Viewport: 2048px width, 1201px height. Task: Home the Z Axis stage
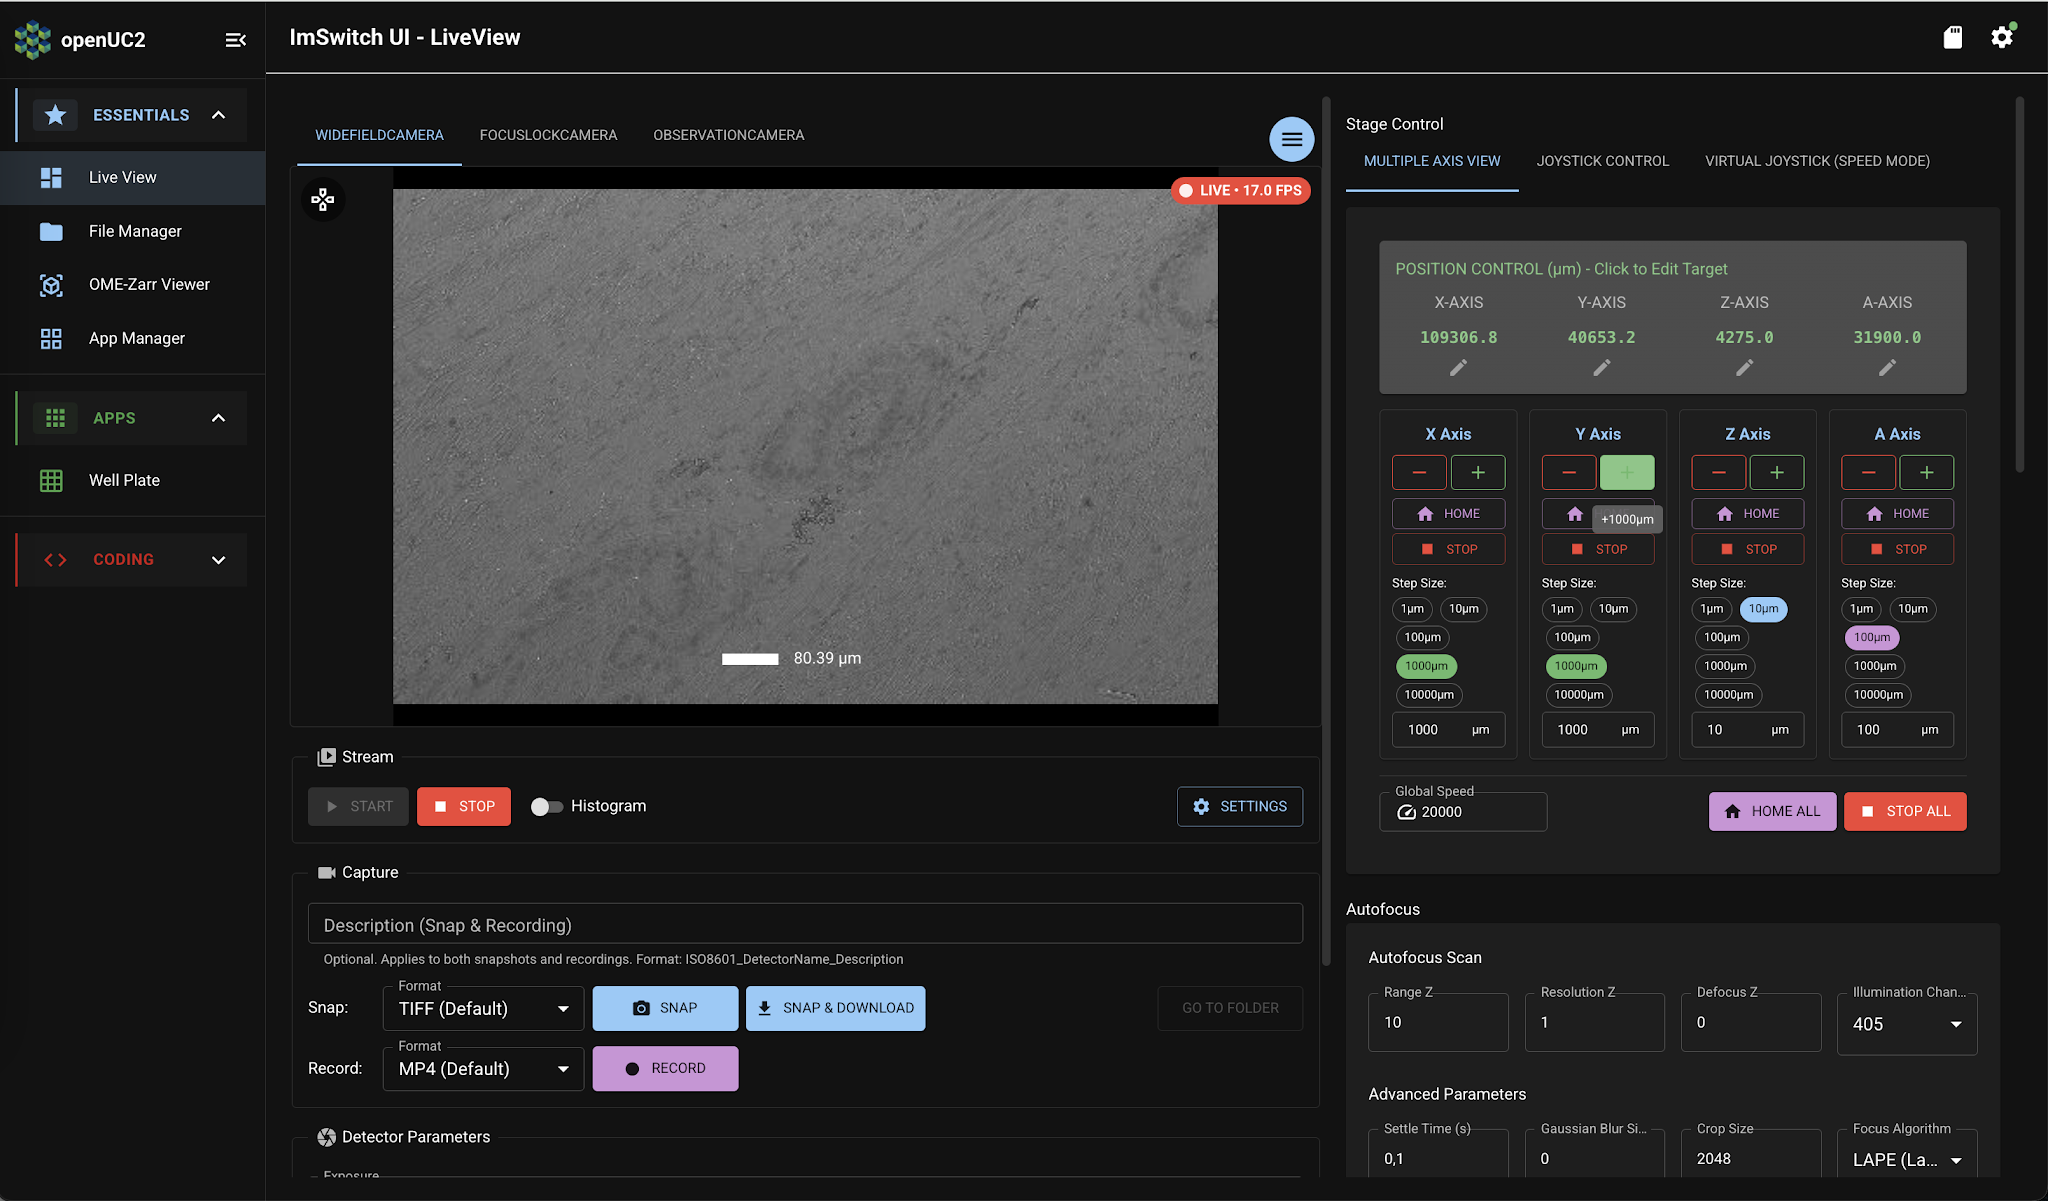click(1747, 513)
